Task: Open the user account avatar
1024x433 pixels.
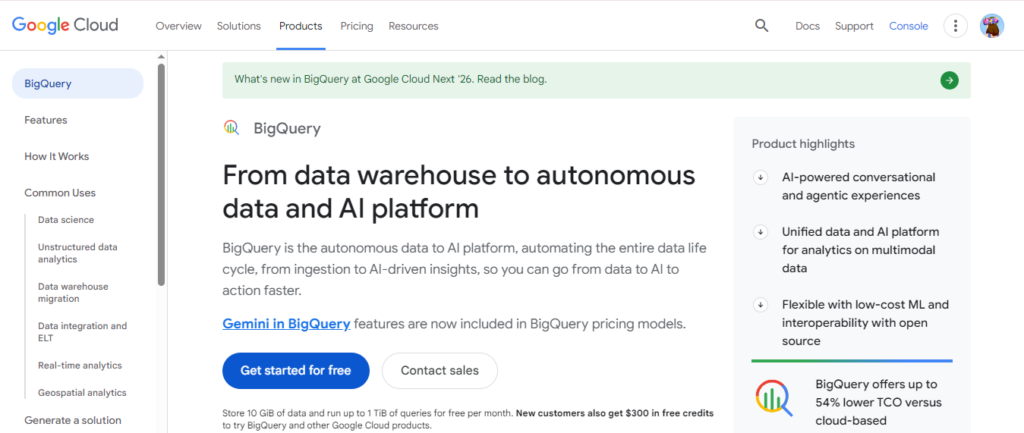Action: [x=991, y=26]
